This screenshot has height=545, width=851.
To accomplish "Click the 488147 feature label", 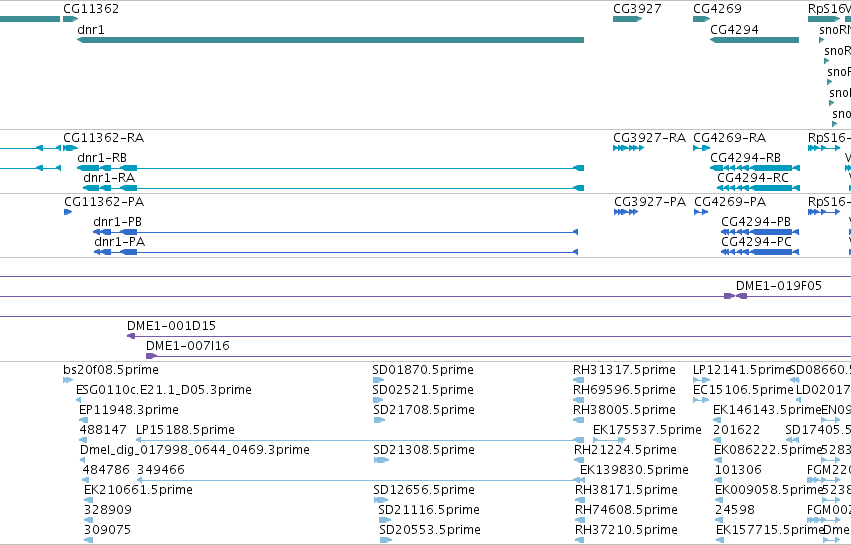I will [103, 430].
